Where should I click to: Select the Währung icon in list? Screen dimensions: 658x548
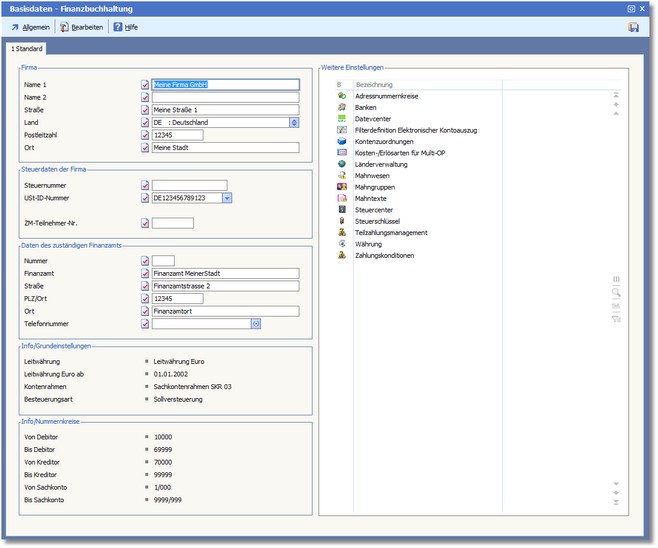[x=343, y=244]
